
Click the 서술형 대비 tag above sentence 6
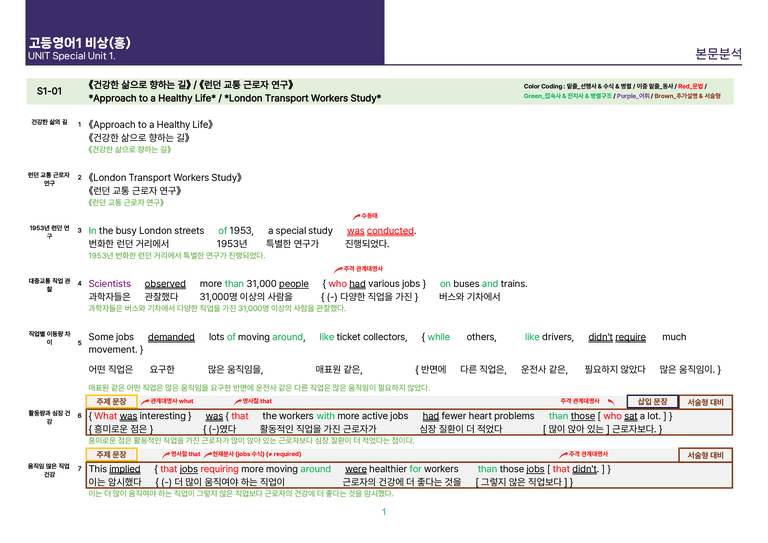tap(705, 402)
